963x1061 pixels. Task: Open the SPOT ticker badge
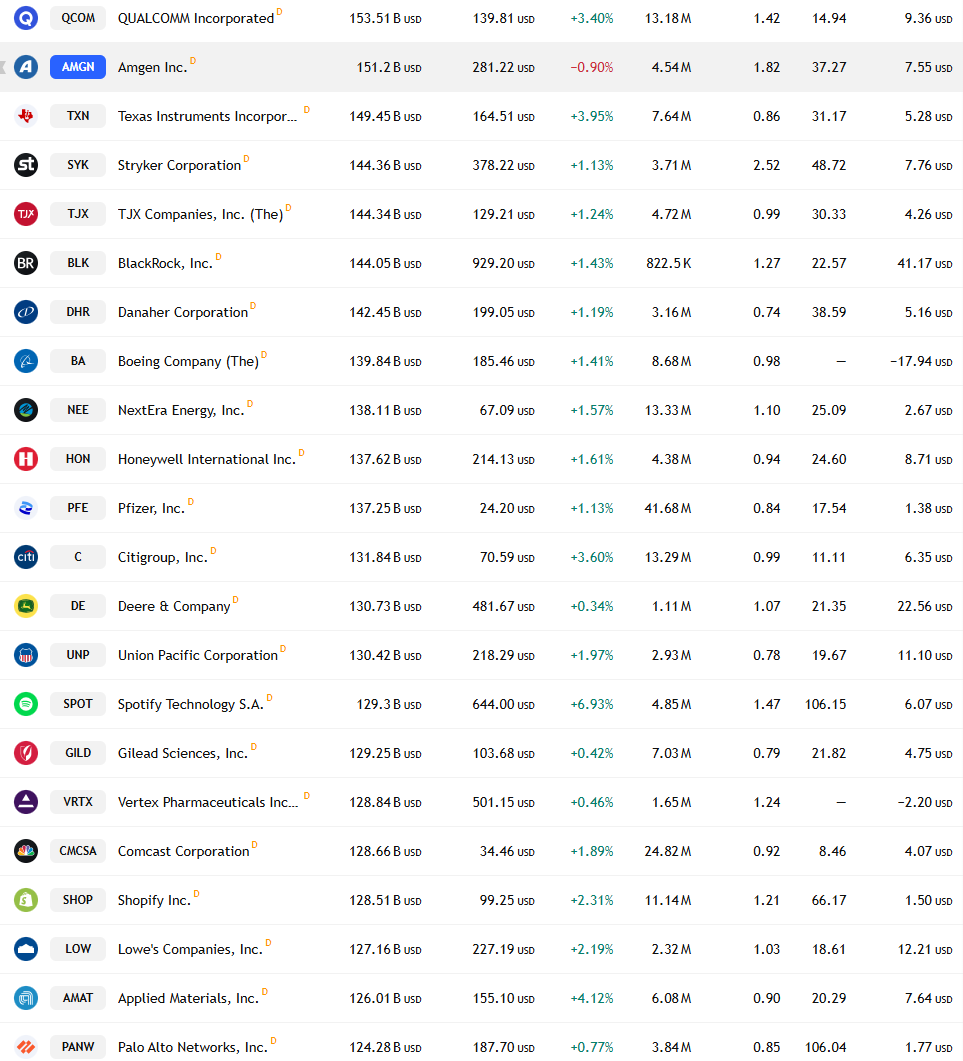coord(78,704)
